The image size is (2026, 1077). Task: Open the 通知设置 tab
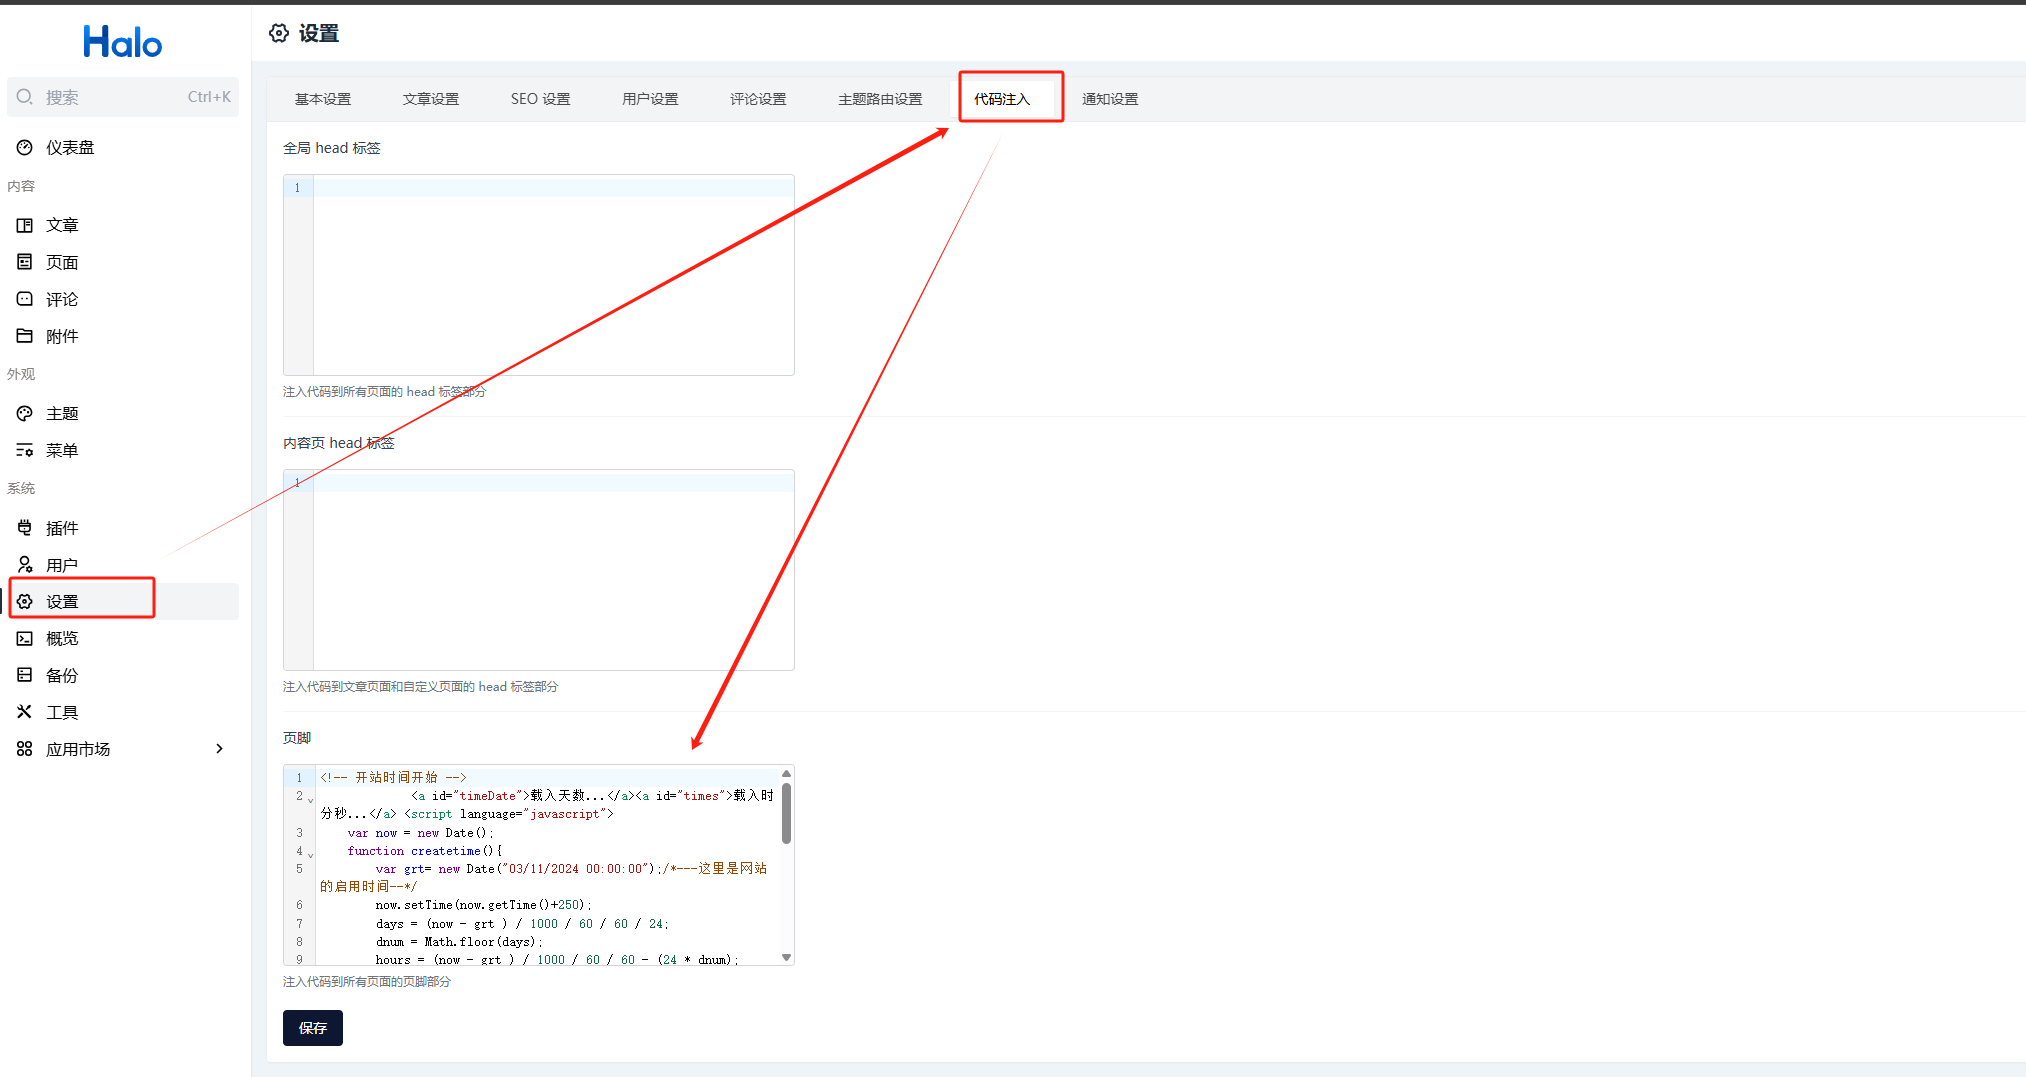[x=1109, y=99]
